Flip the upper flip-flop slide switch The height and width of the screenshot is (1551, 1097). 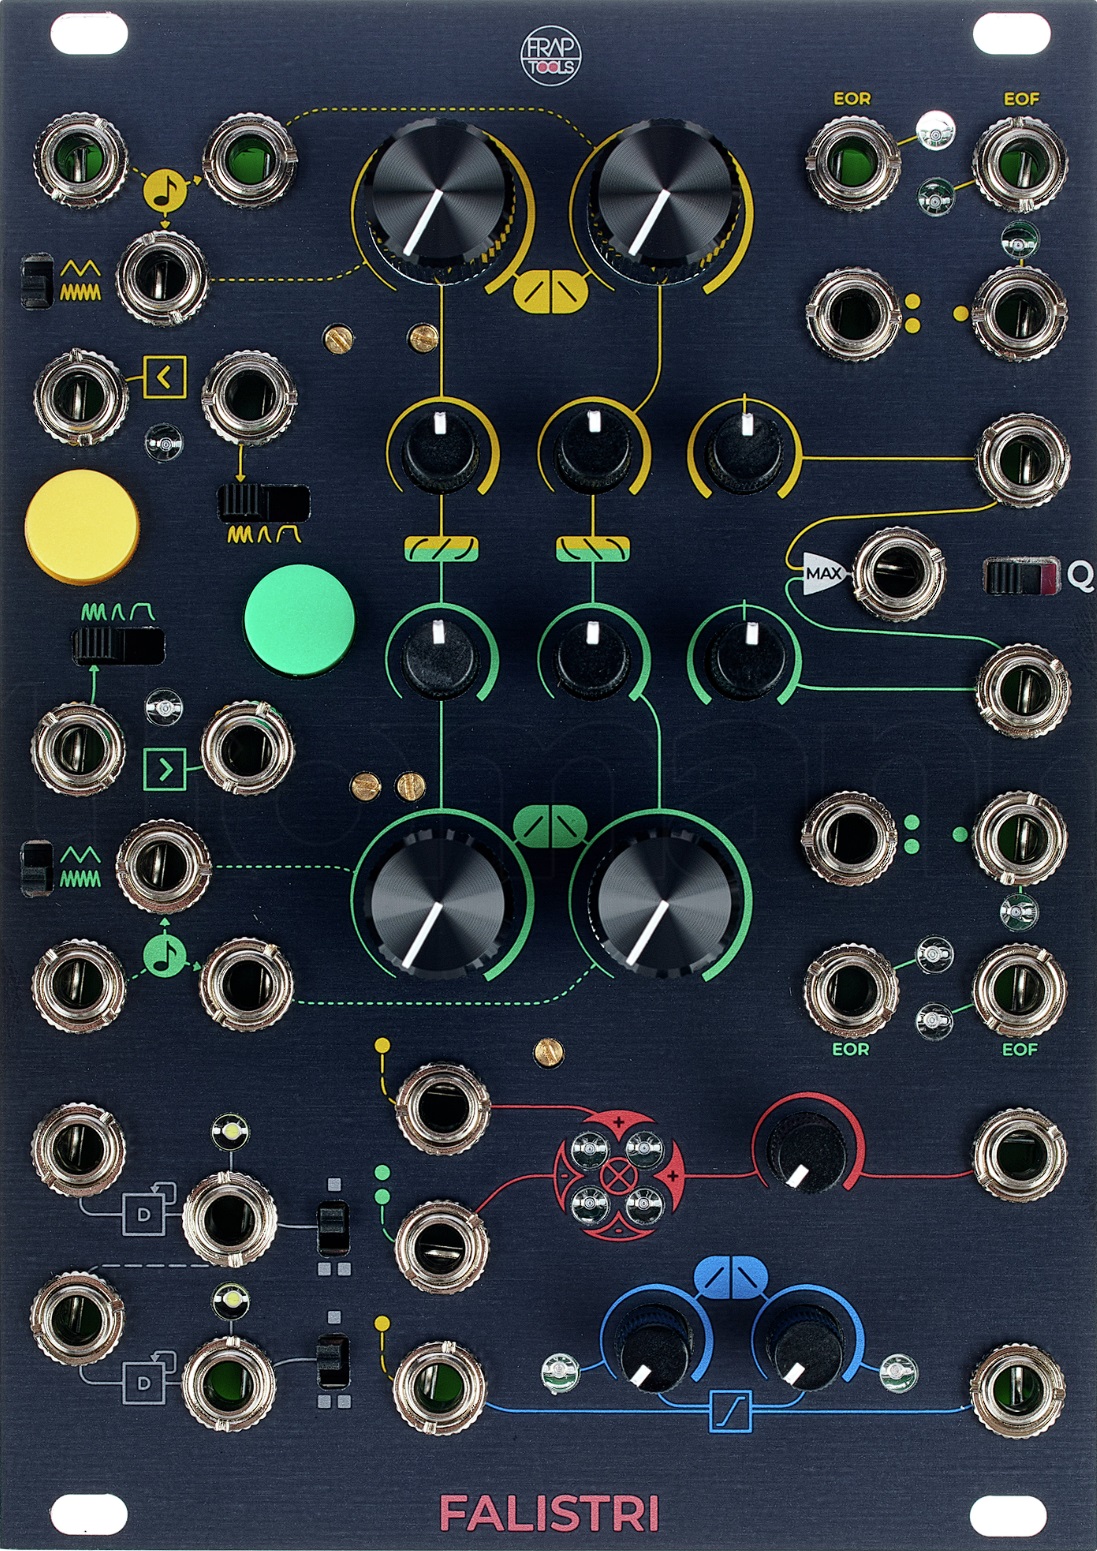pyautogui.click(x=333, y=1228)
